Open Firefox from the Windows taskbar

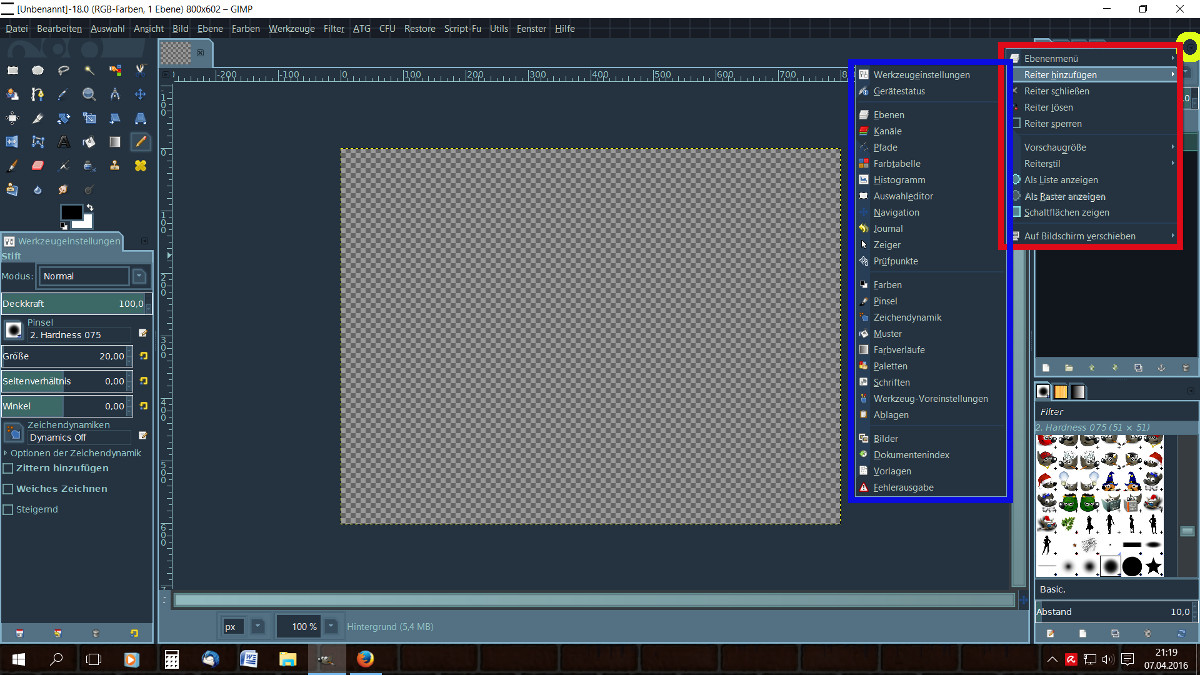point(364,659)
